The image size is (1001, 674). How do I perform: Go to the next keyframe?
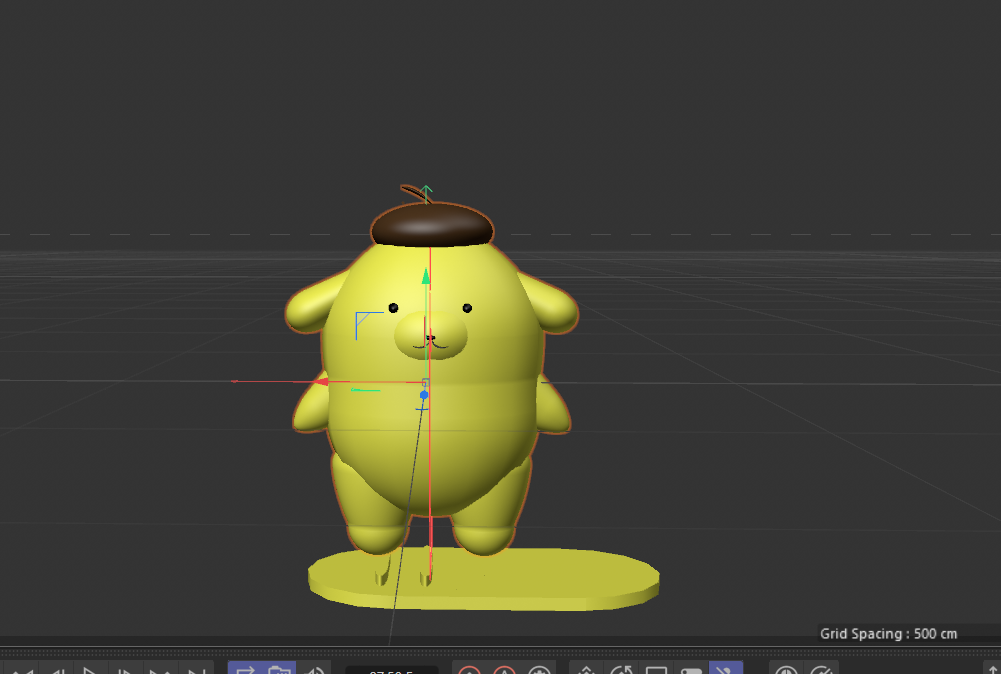tap(159, 669)
